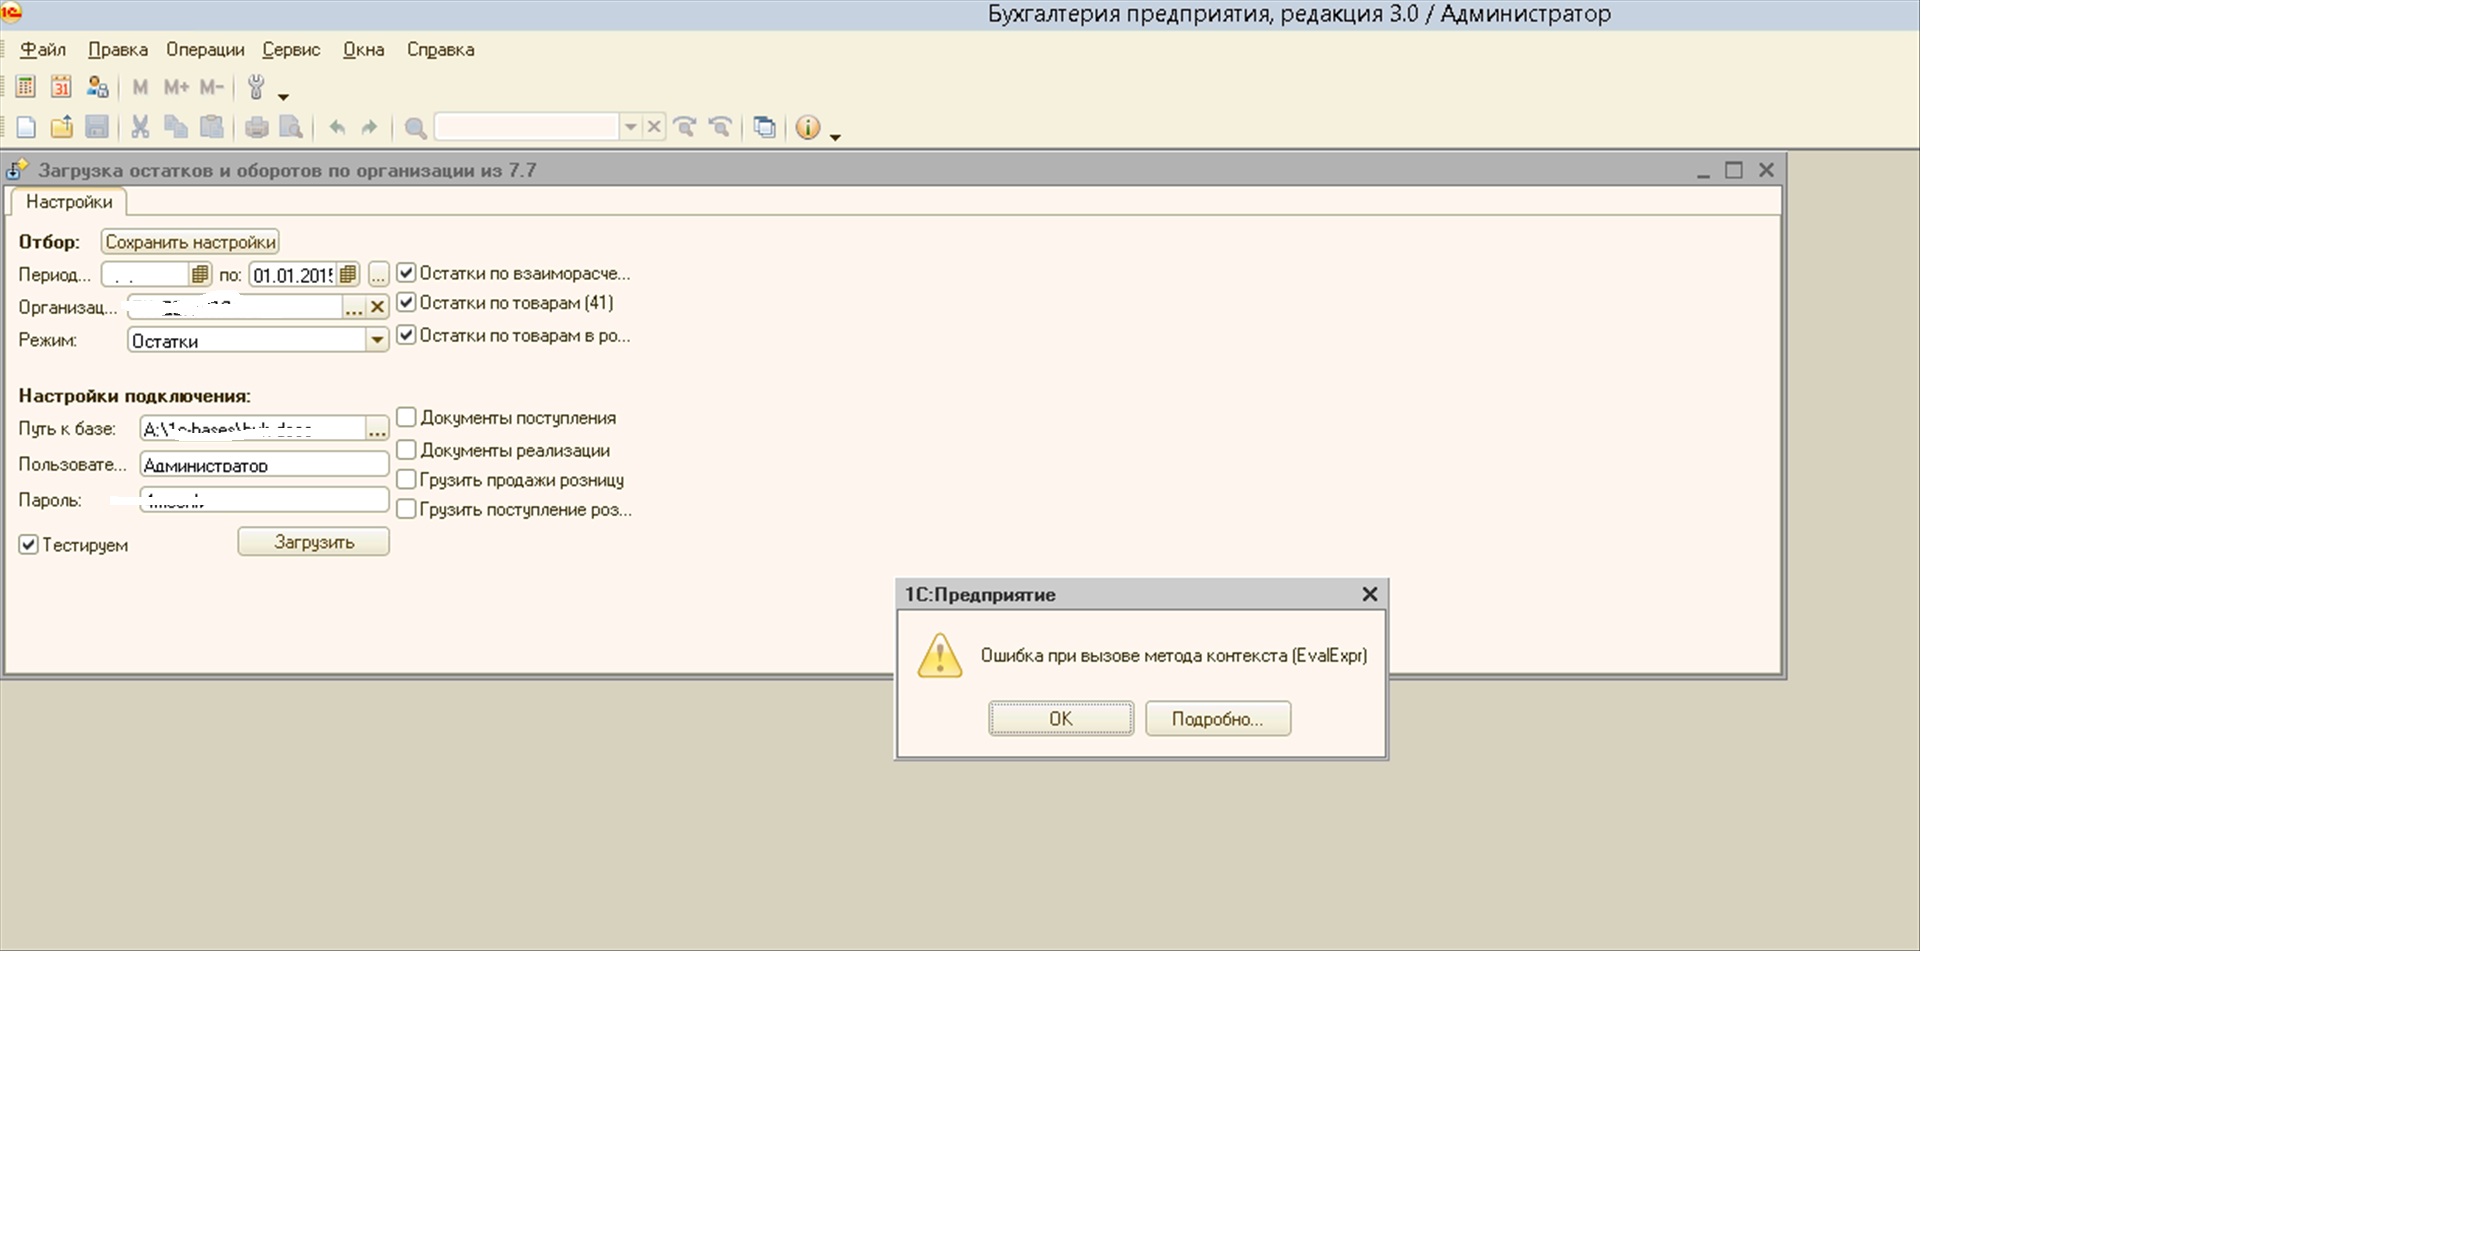Click the save floppy disk icon
The image size is (2486, 1256).
pyautogui.click(x=97, y=127)
